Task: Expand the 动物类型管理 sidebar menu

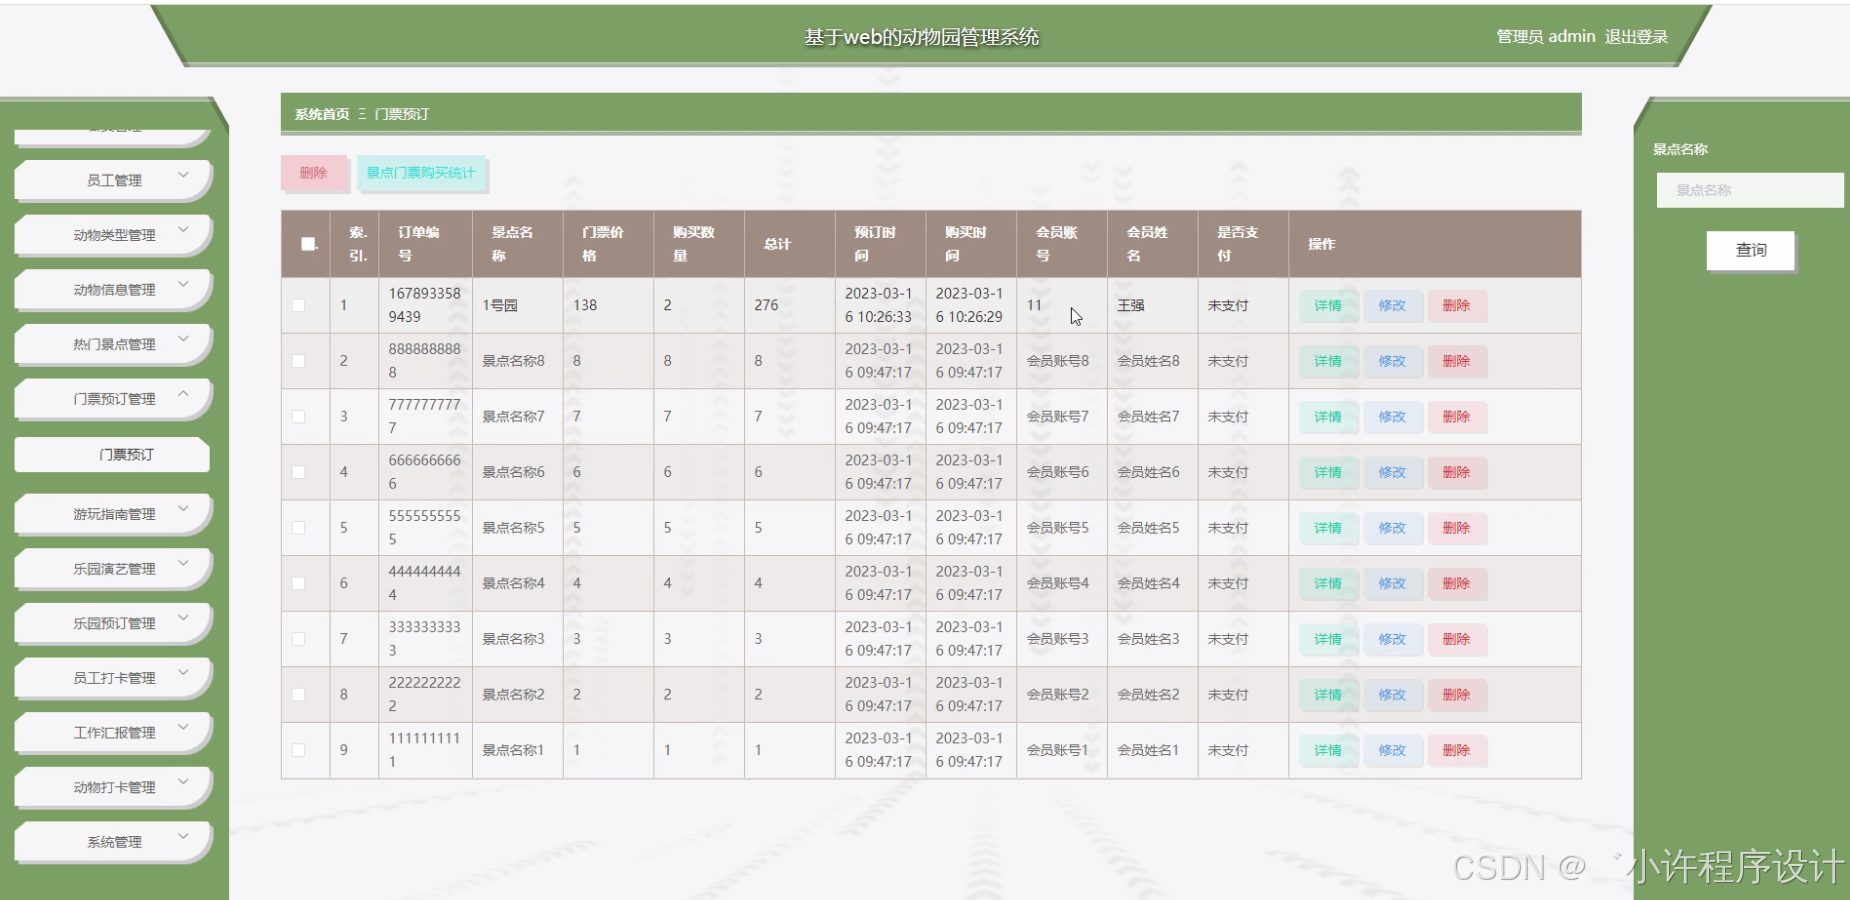Action: 113,235
